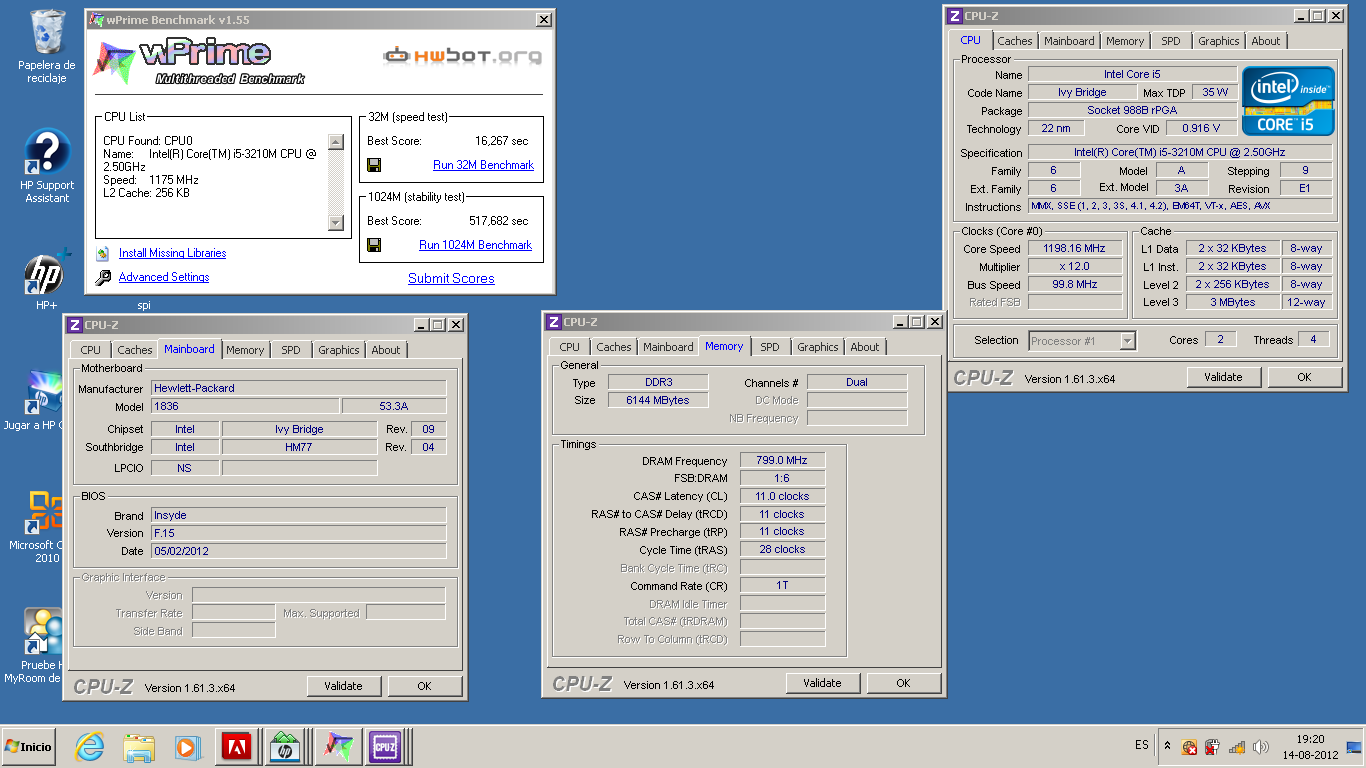
Task: Click the ES language indicator in tray
Action: (1142, 746)
